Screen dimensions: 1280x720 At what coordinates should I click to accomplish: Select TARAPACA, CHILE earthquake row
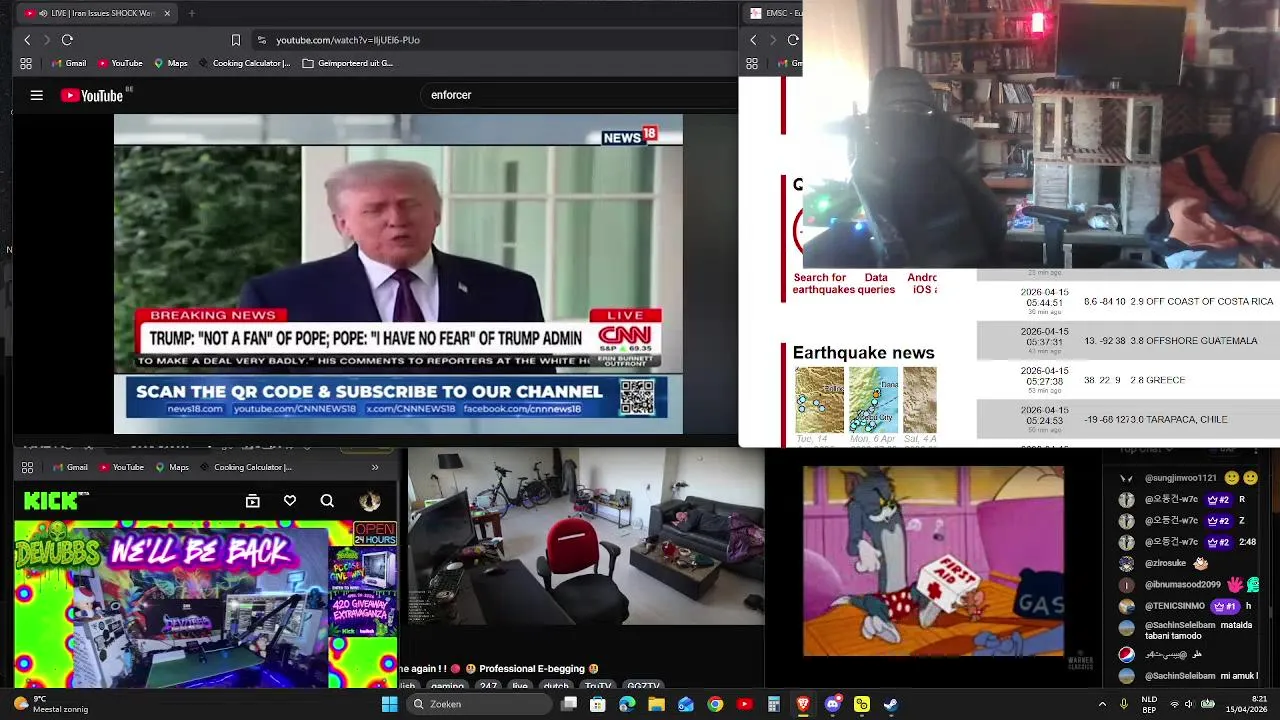[x=1128, y=420]
